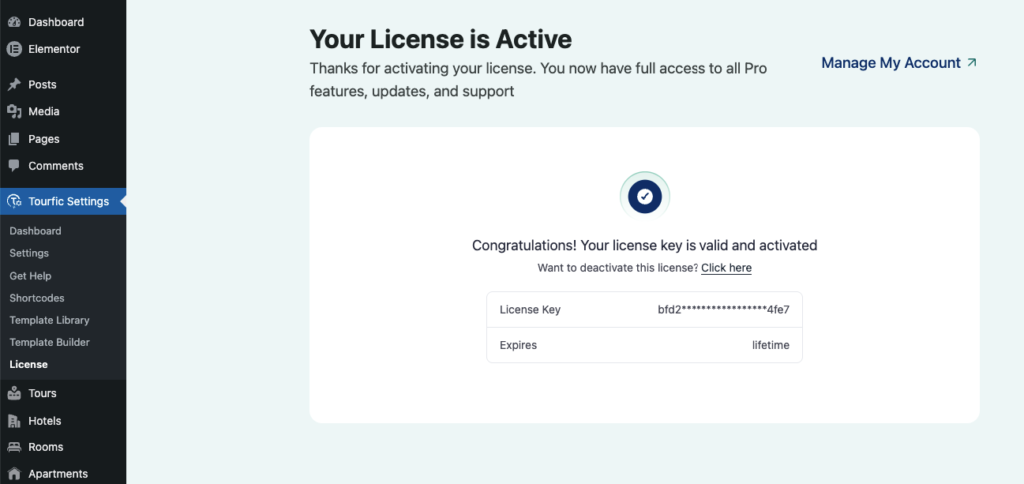1024x484 pixels.
Task: Click the Tours icon in sidebar
Action: 14,393
